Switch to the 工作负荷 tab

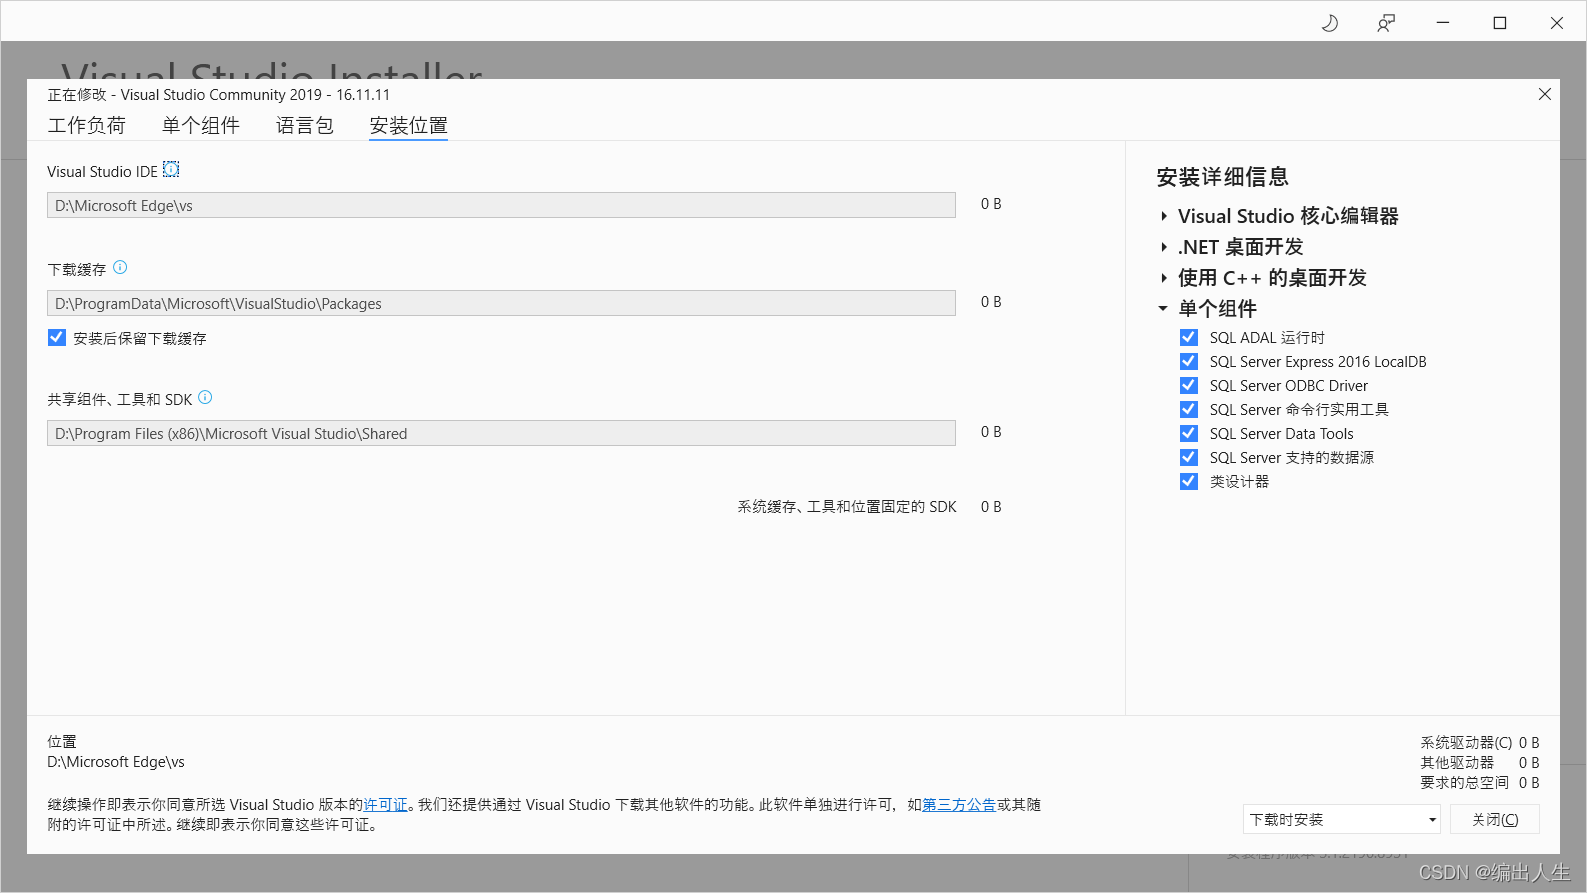click(87, 125)
